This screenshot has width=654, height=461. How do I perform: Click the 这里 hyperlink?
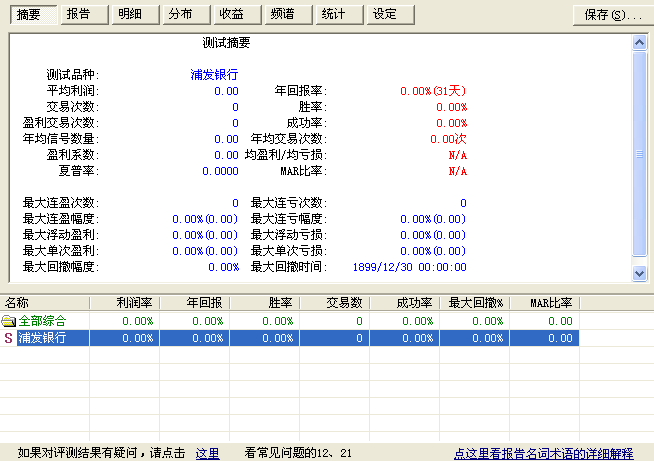207,453
